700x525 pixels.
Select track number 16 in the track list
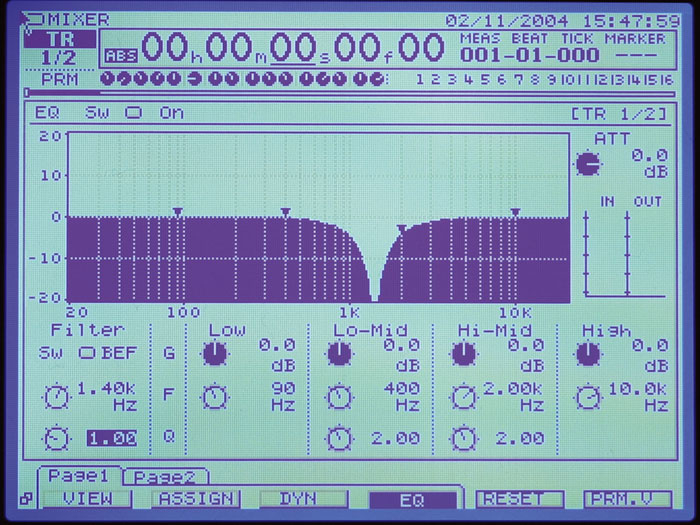coord(667,80)
